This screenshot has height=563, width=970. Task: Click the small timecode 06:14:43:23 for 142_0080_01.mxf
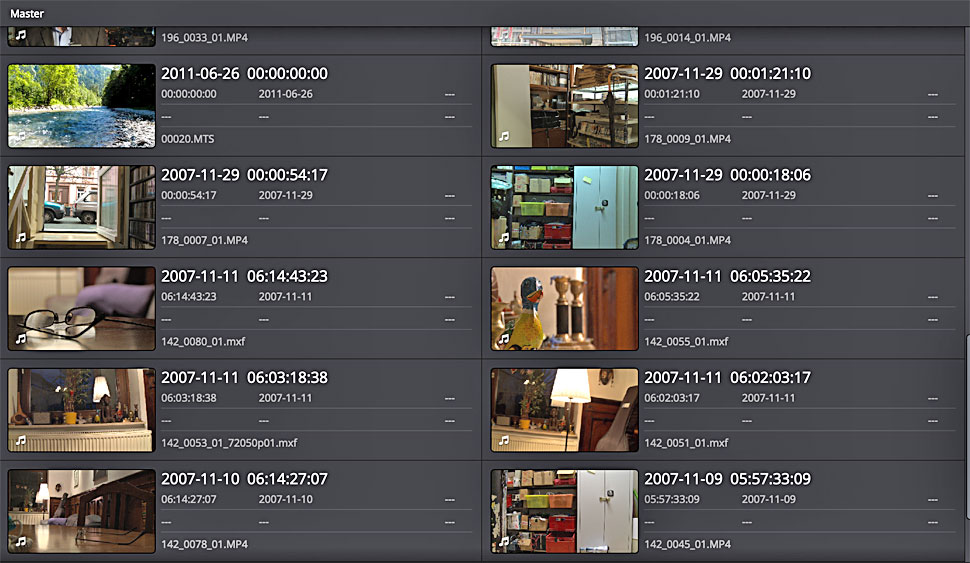pos(189,297)
